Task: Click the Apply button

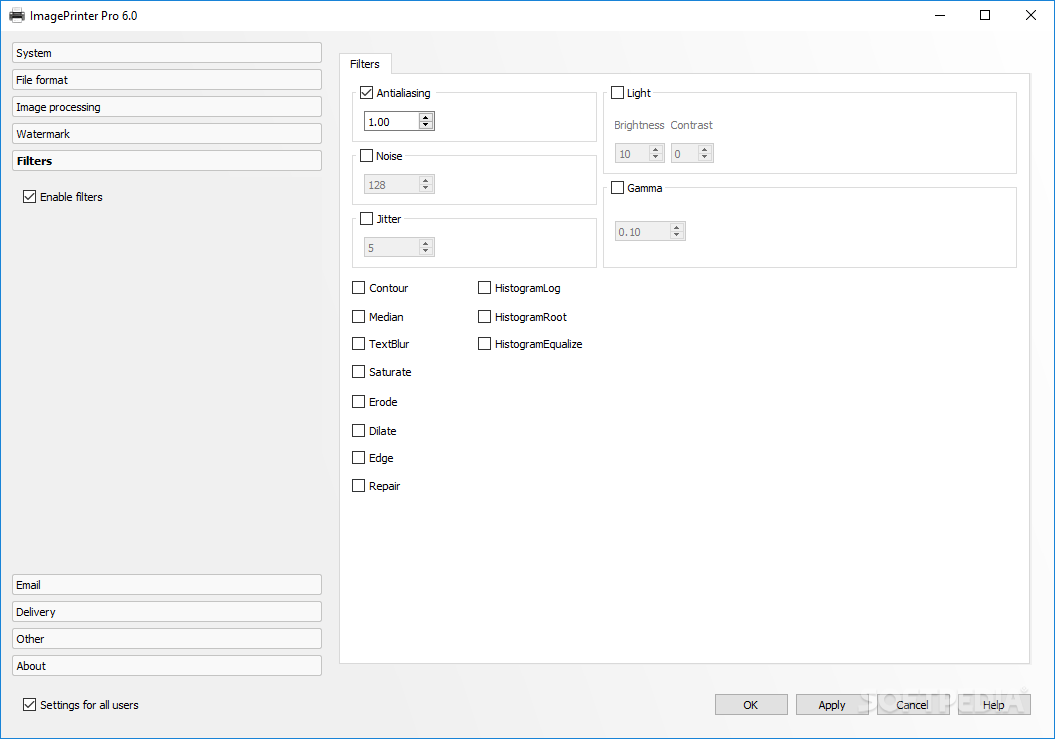Action: (832, 705)
